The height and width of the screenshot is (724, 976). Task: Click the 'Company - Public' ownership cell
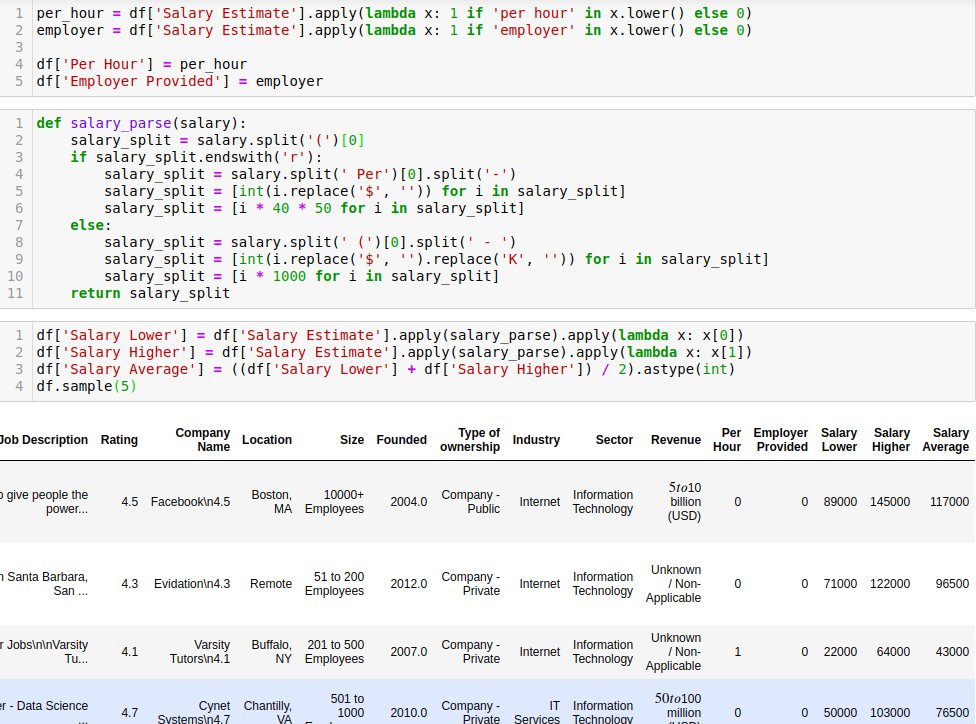point(471,502)
